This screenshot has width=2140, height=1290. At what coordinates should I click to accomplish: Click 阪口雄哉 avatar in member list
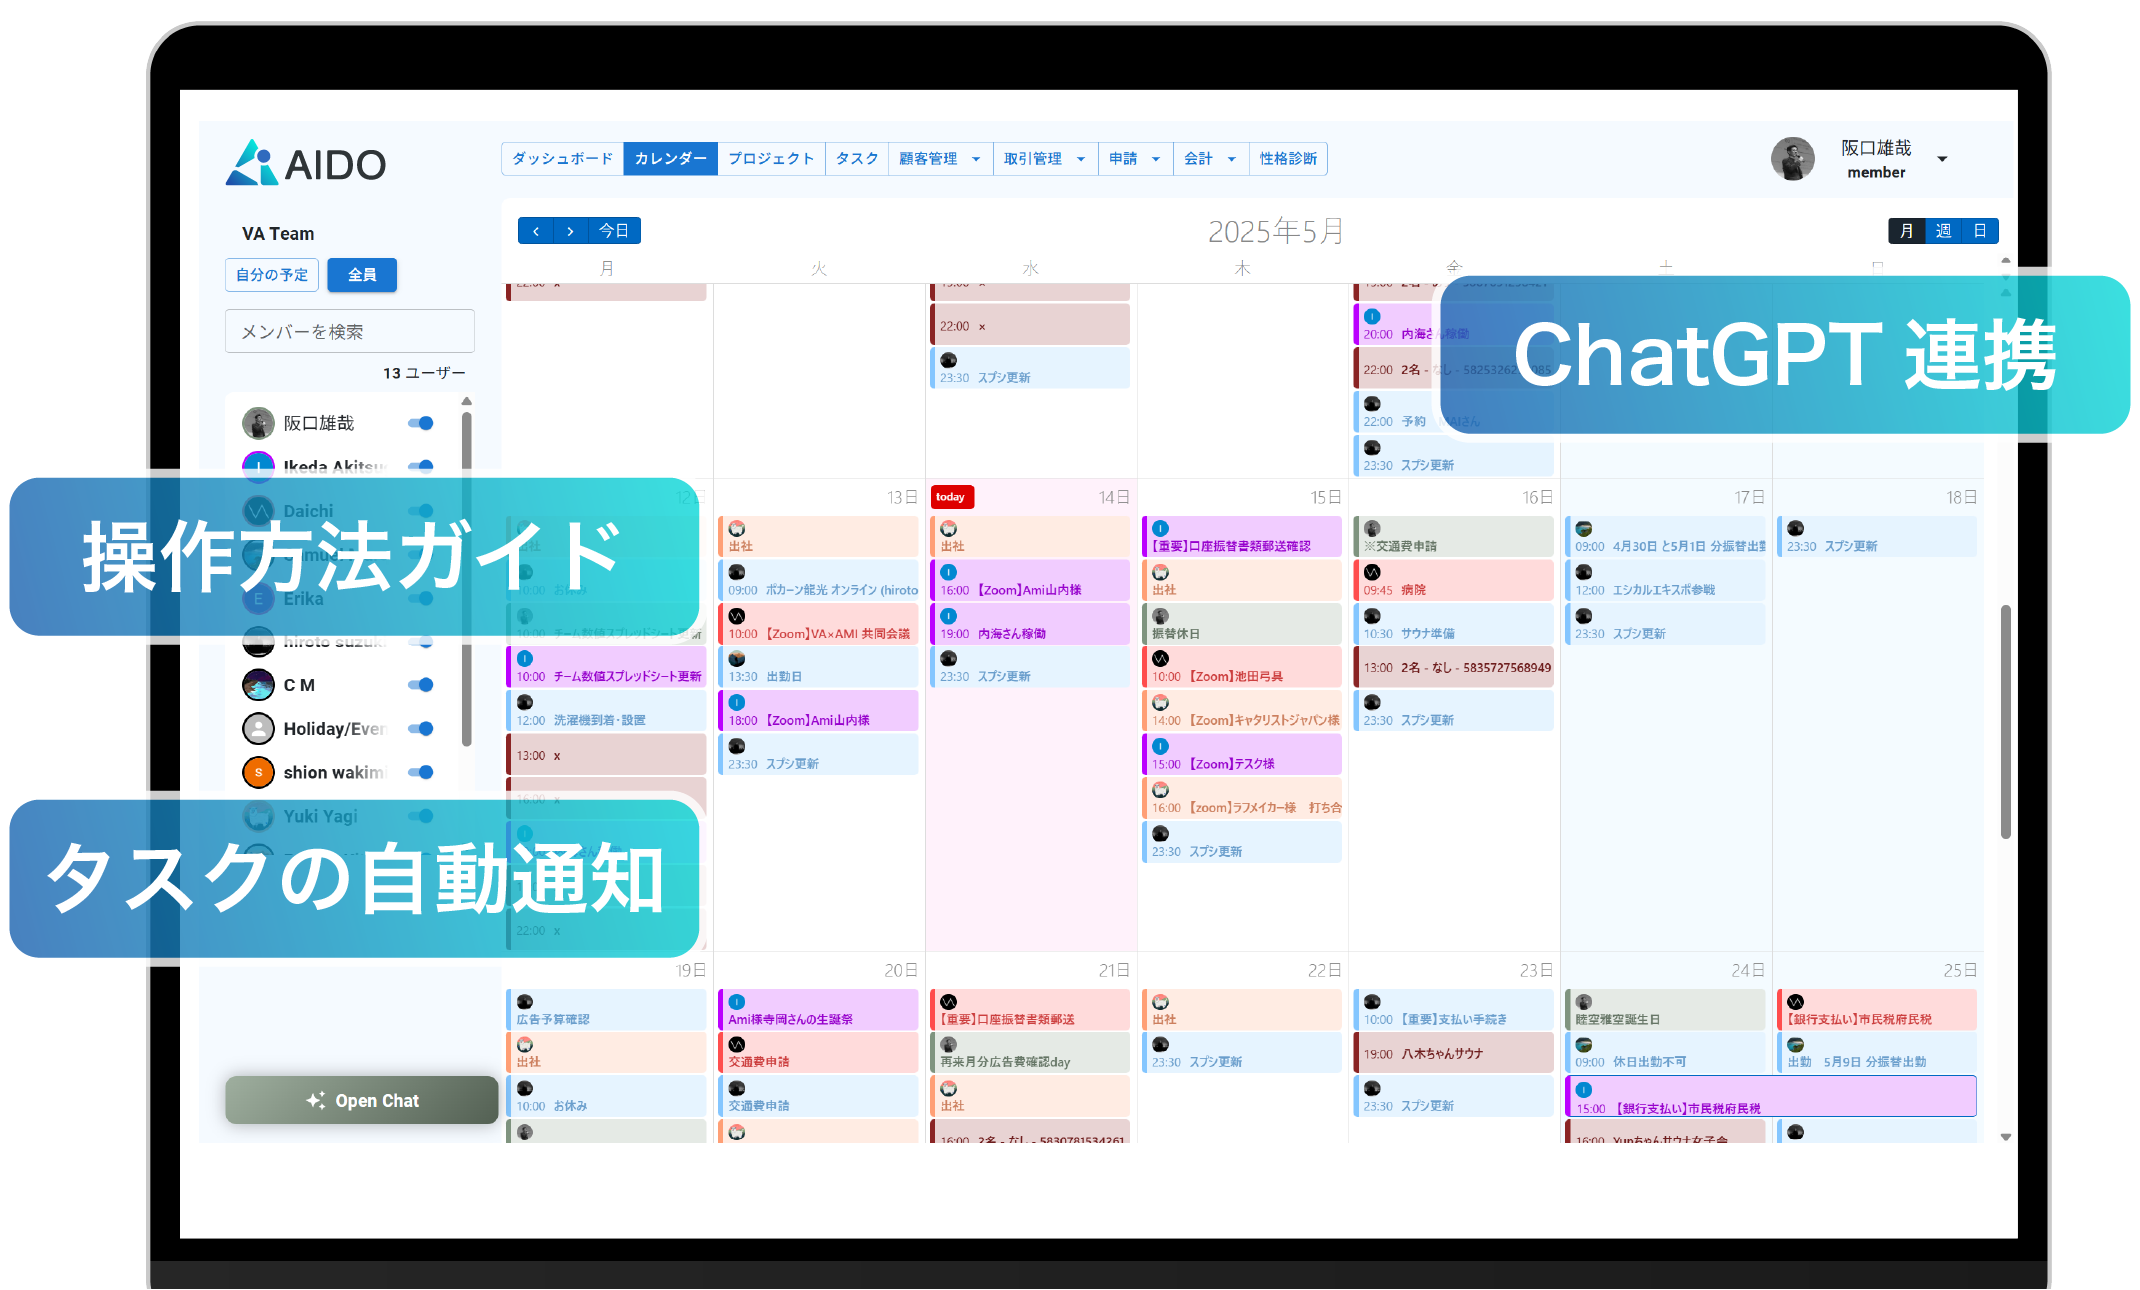click(258, 423)
